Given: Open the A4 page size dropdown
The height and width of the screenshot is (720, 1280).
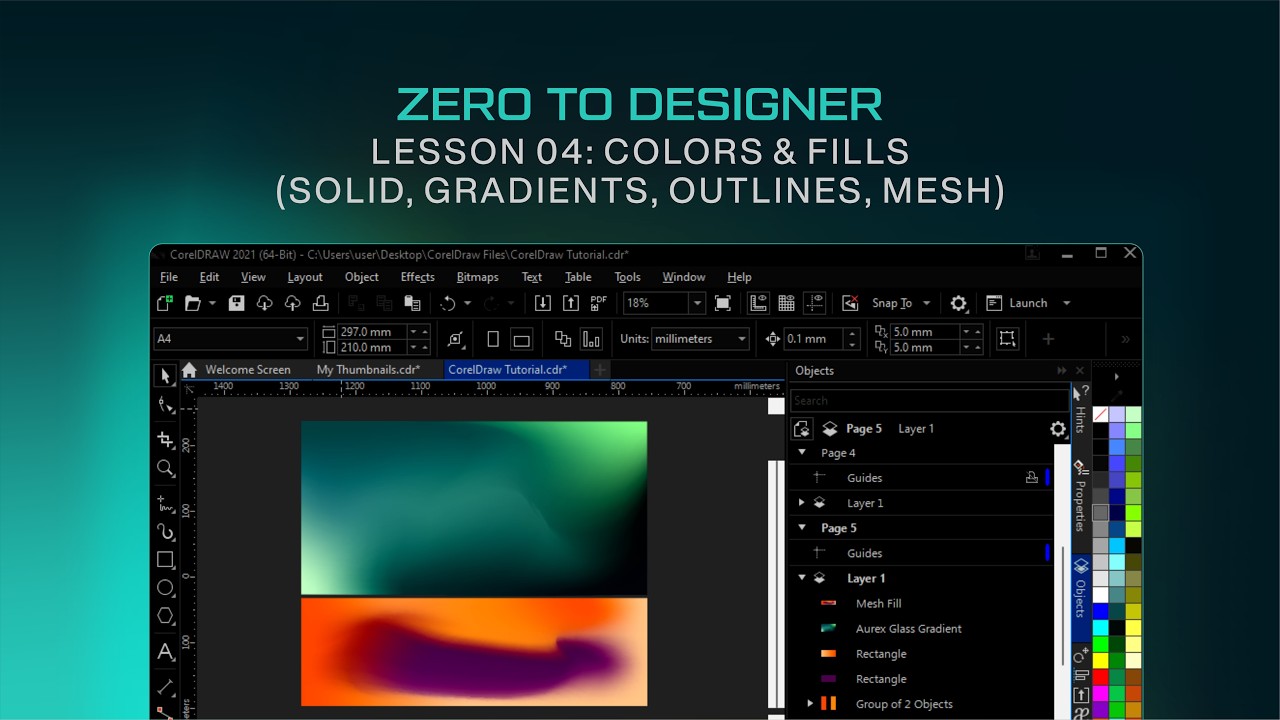Looking at the screenshot, I should tap(300, 339).
